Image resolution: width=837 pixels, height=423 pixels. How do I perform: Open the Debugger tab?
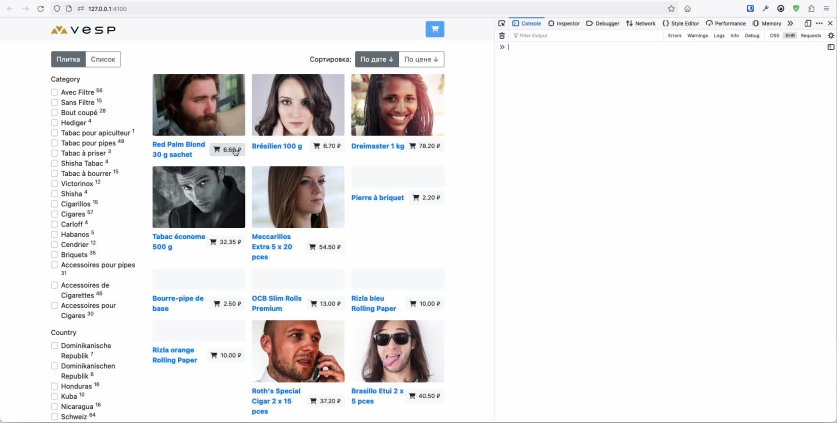click(603, 24)
